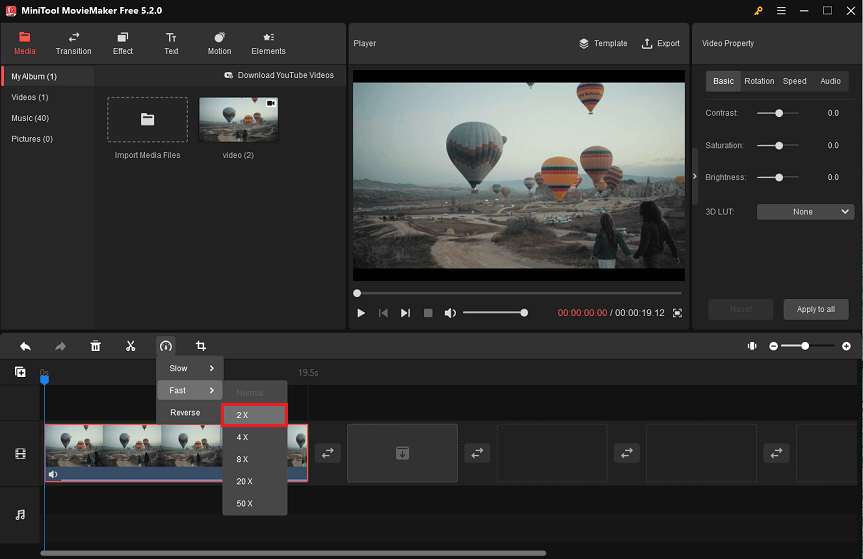863x559 pixels.
Task: Click the upgrade key icon
Action: tap(758, 10)
